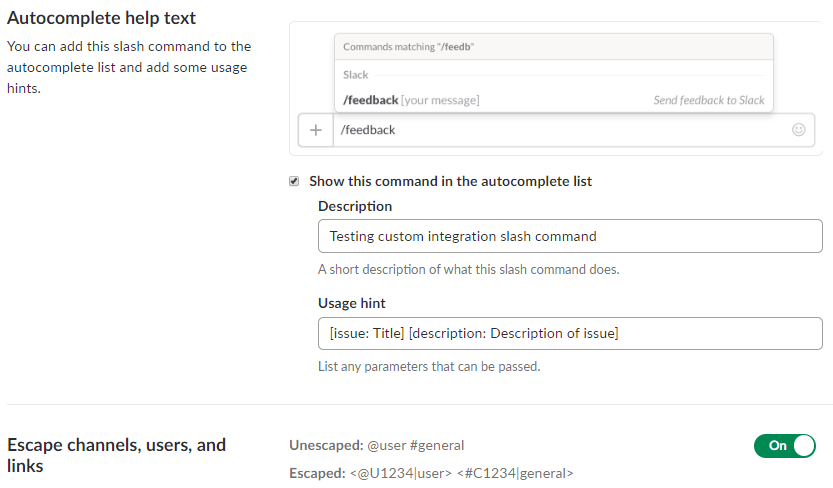The height and width of the screenshot is (488, 833).
Task: Click the 'Slack' section label in autocomplete
Action: [355, 75]
